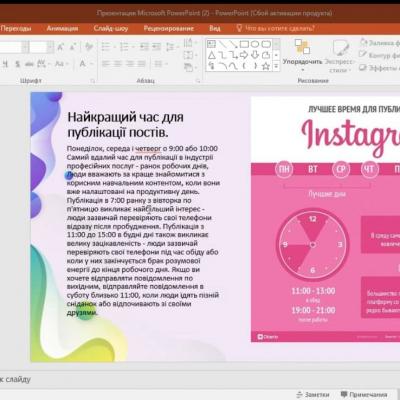Open the columns dropdown
This screenshot has width=400, height=400.
tap(160, 63)
